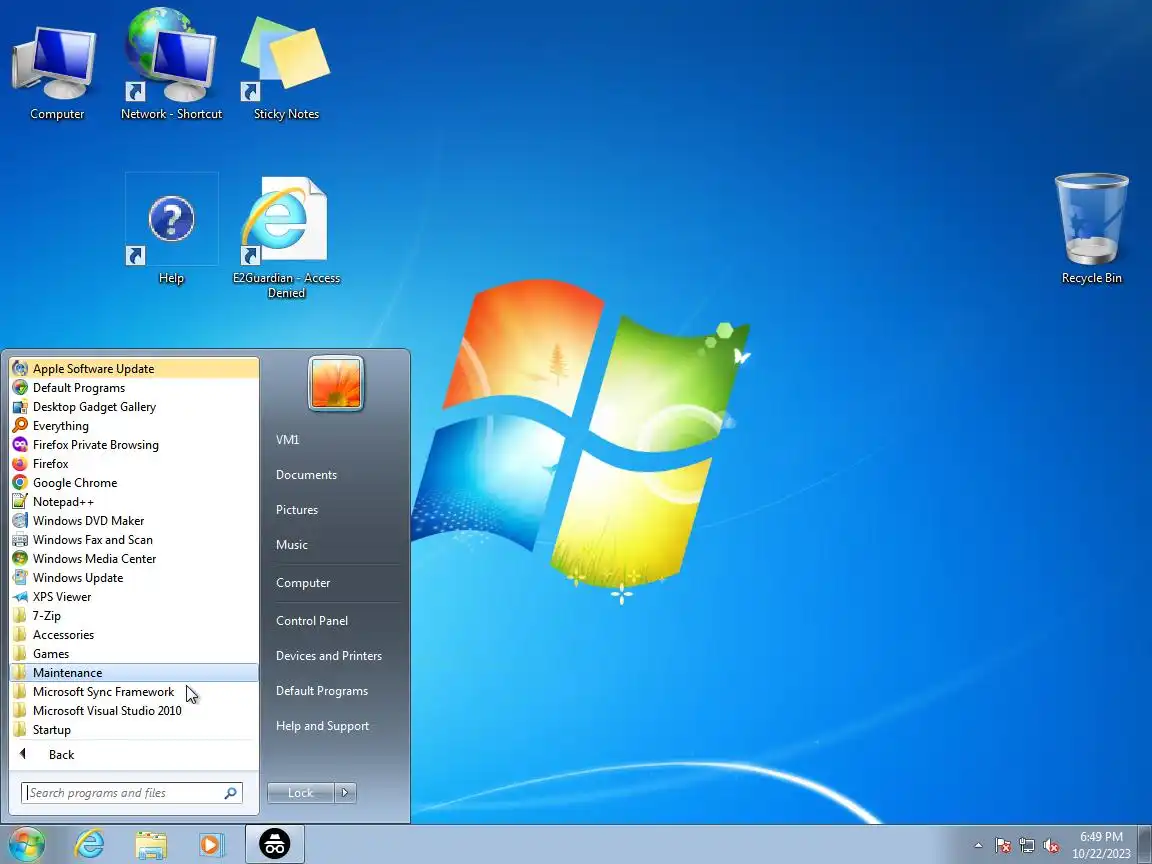The height and width of the screenshot is (864, 1152).
Task: Expand the Accessories folder
Action: [x=134, y=635]
